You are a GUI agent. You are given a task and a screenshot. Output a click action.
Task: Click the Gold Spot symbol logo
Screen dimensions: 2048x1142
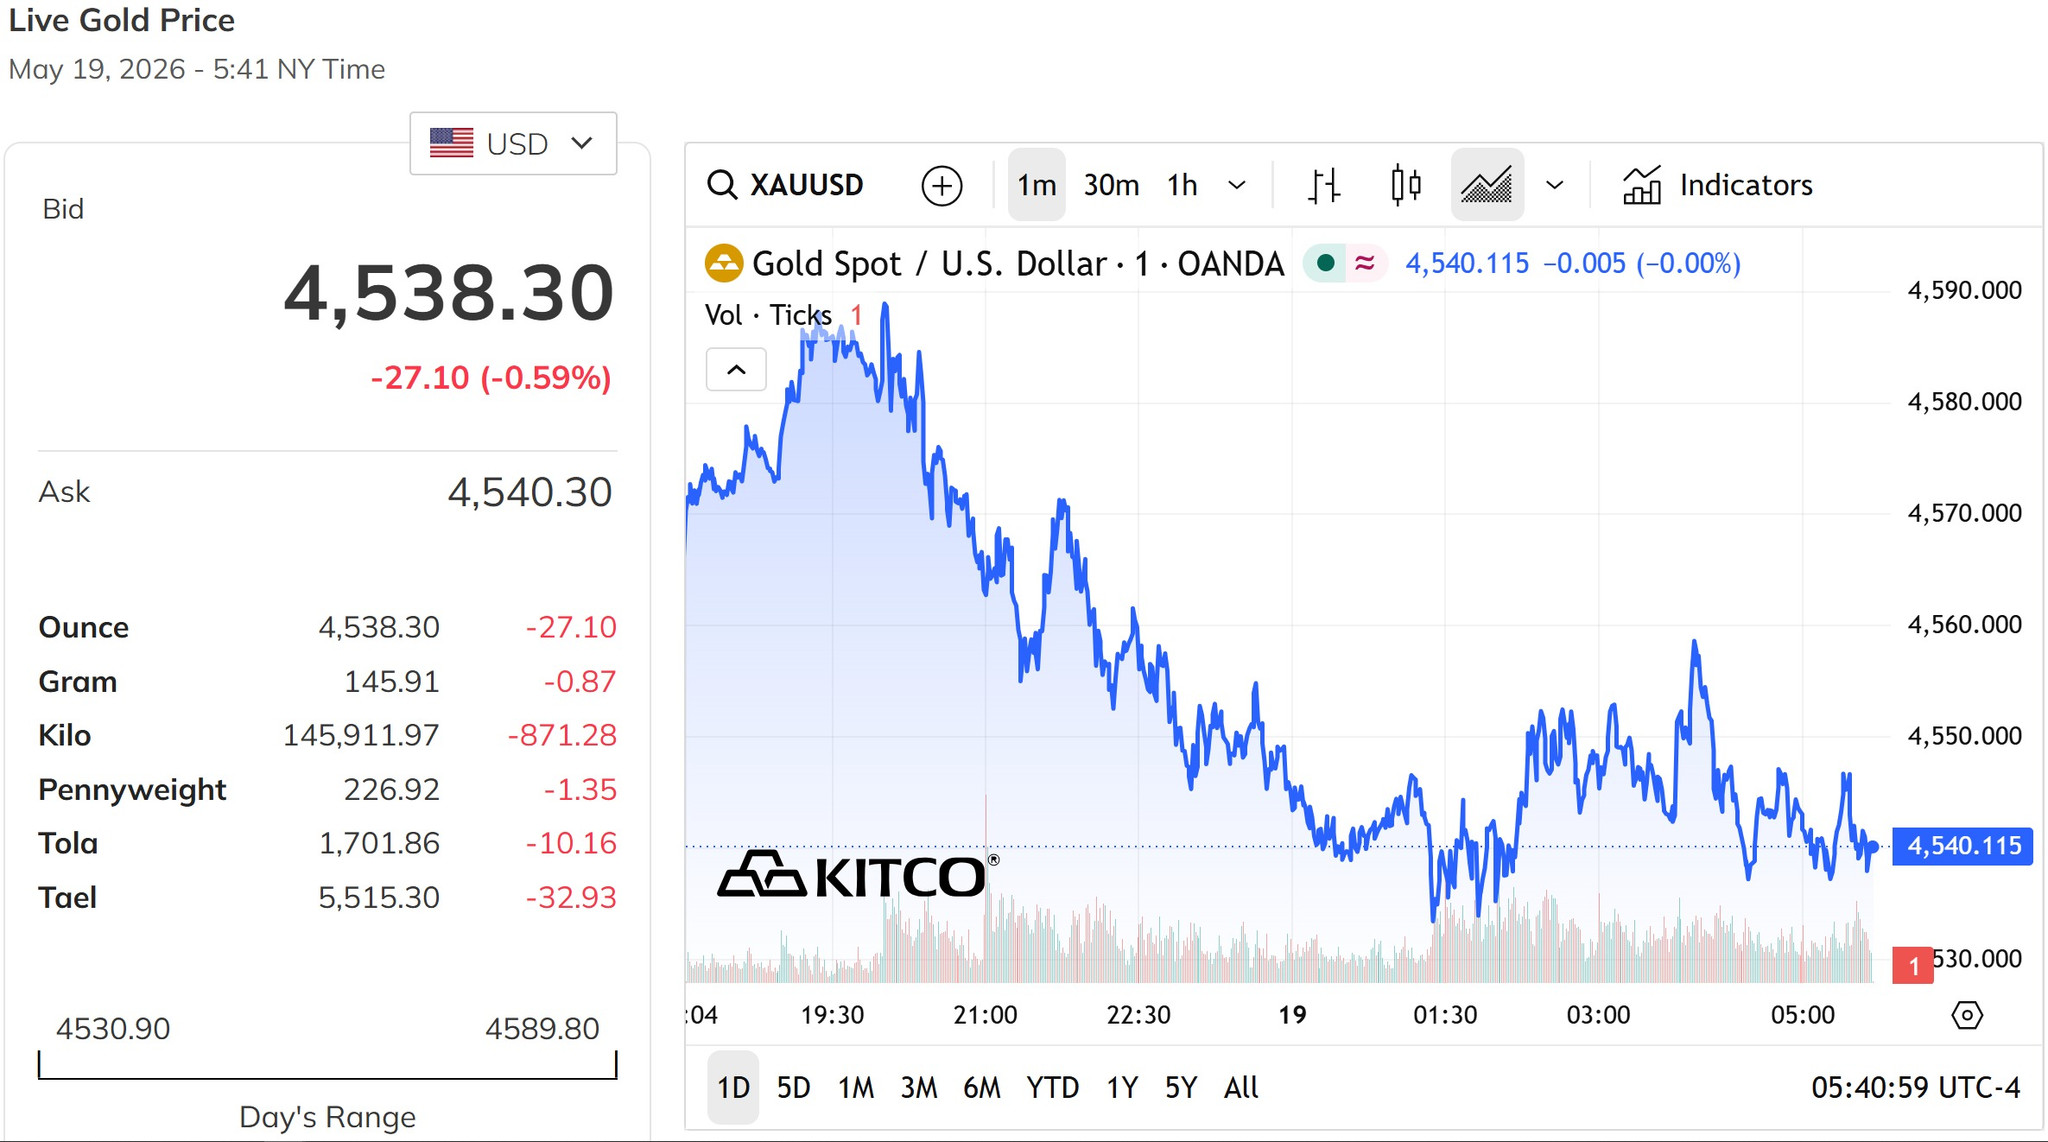723,264
